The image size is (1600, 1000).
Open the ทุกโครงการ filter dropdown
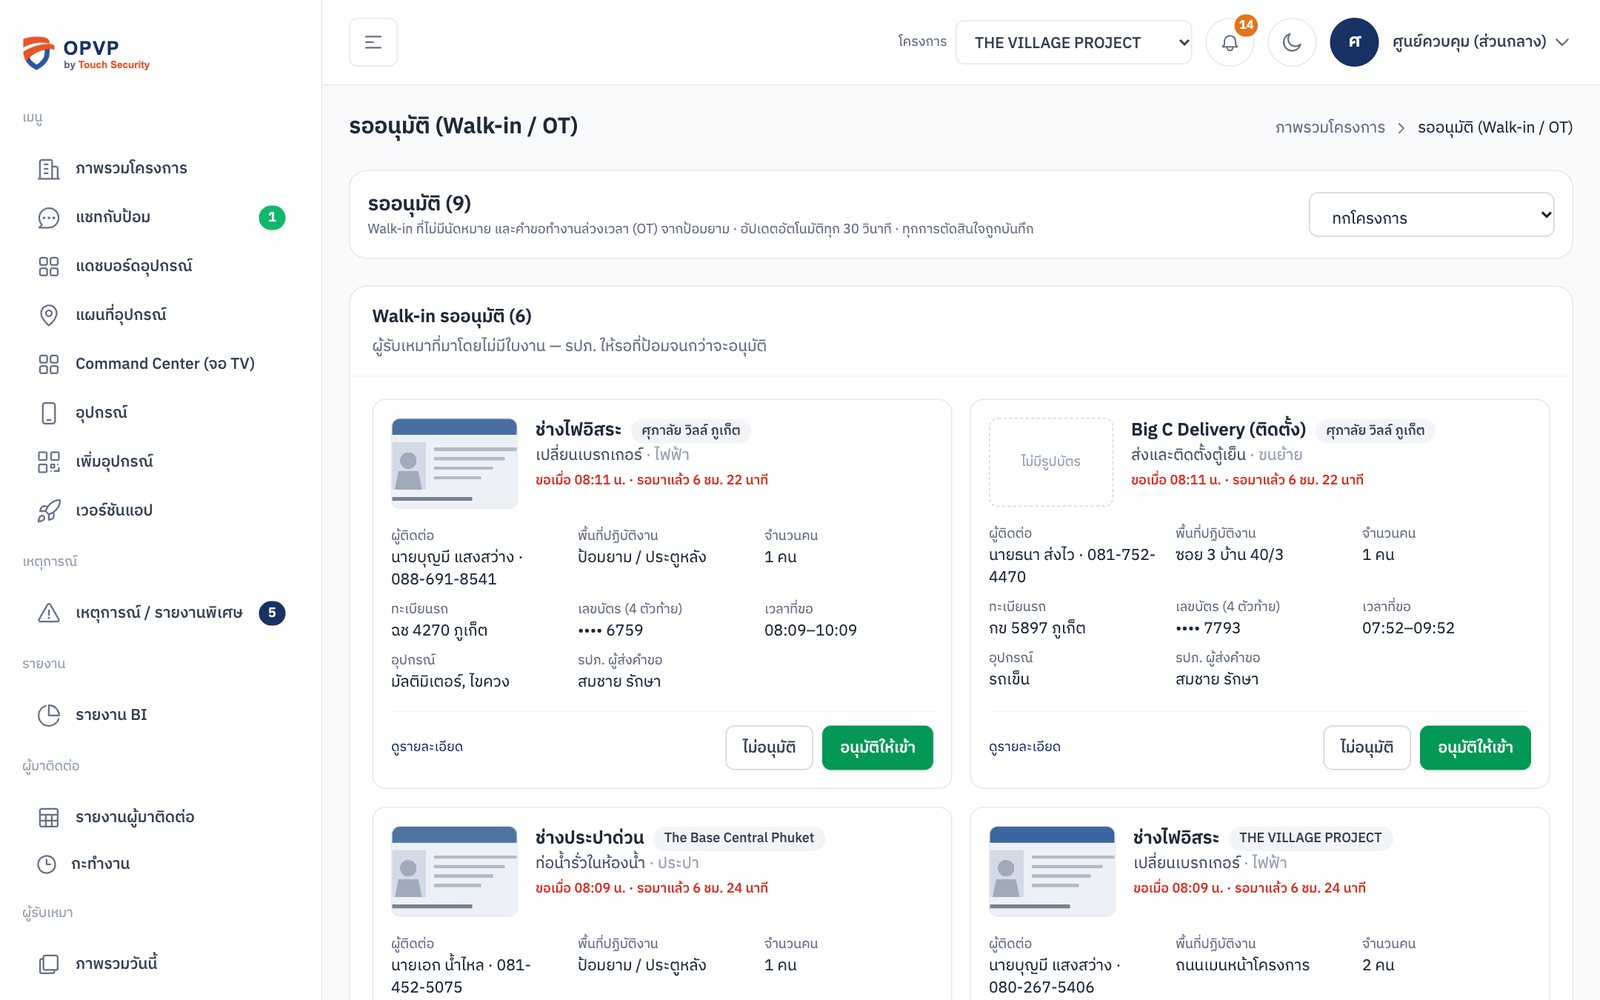pyautogui.click(x=1431, y=215)
